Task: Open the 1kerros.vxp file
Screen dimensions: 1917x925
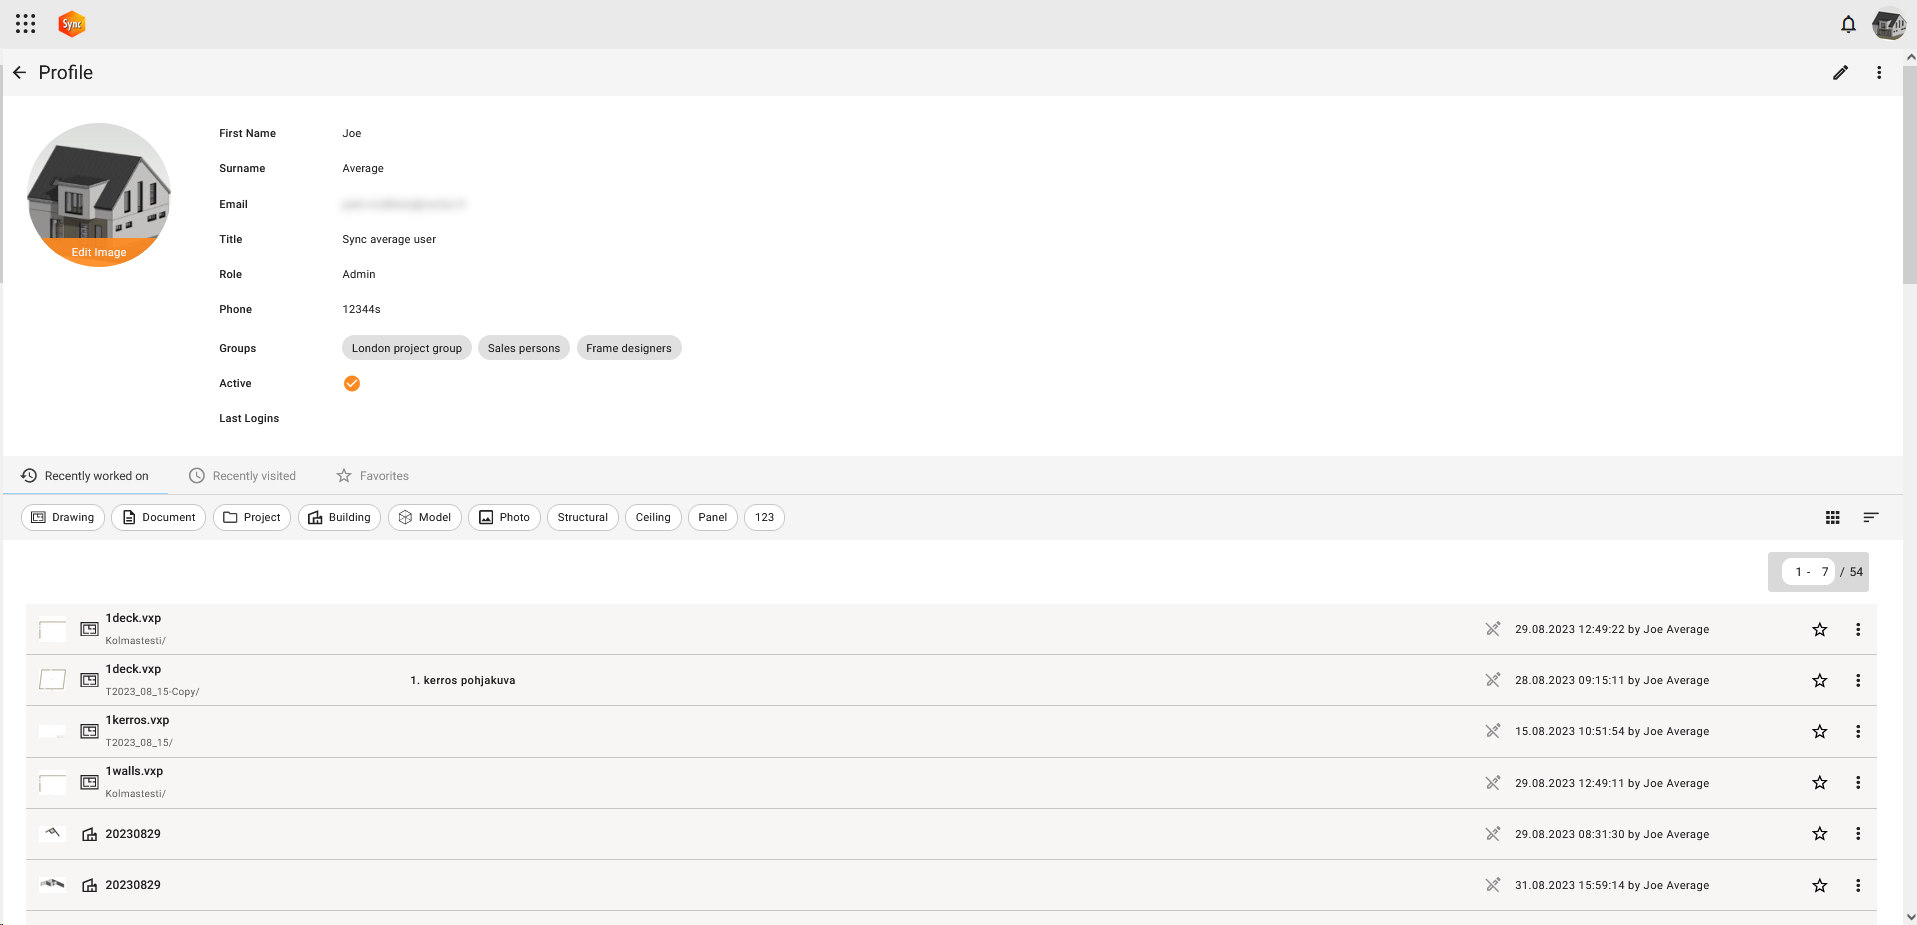Action: pos(137,720)
